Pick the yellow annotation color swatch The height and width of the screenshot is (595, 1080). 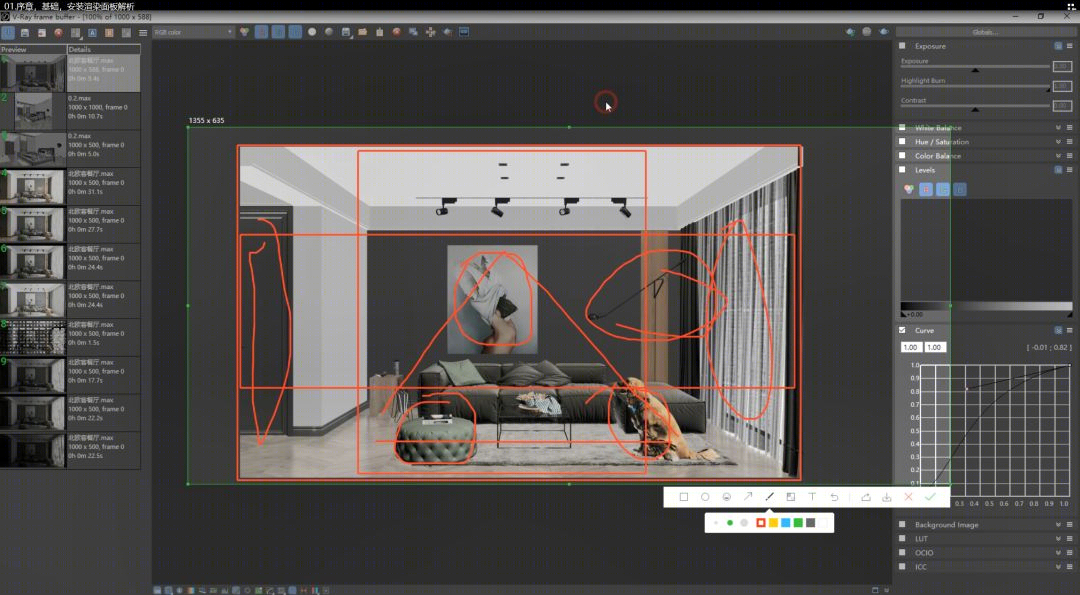tap(773, 523)
